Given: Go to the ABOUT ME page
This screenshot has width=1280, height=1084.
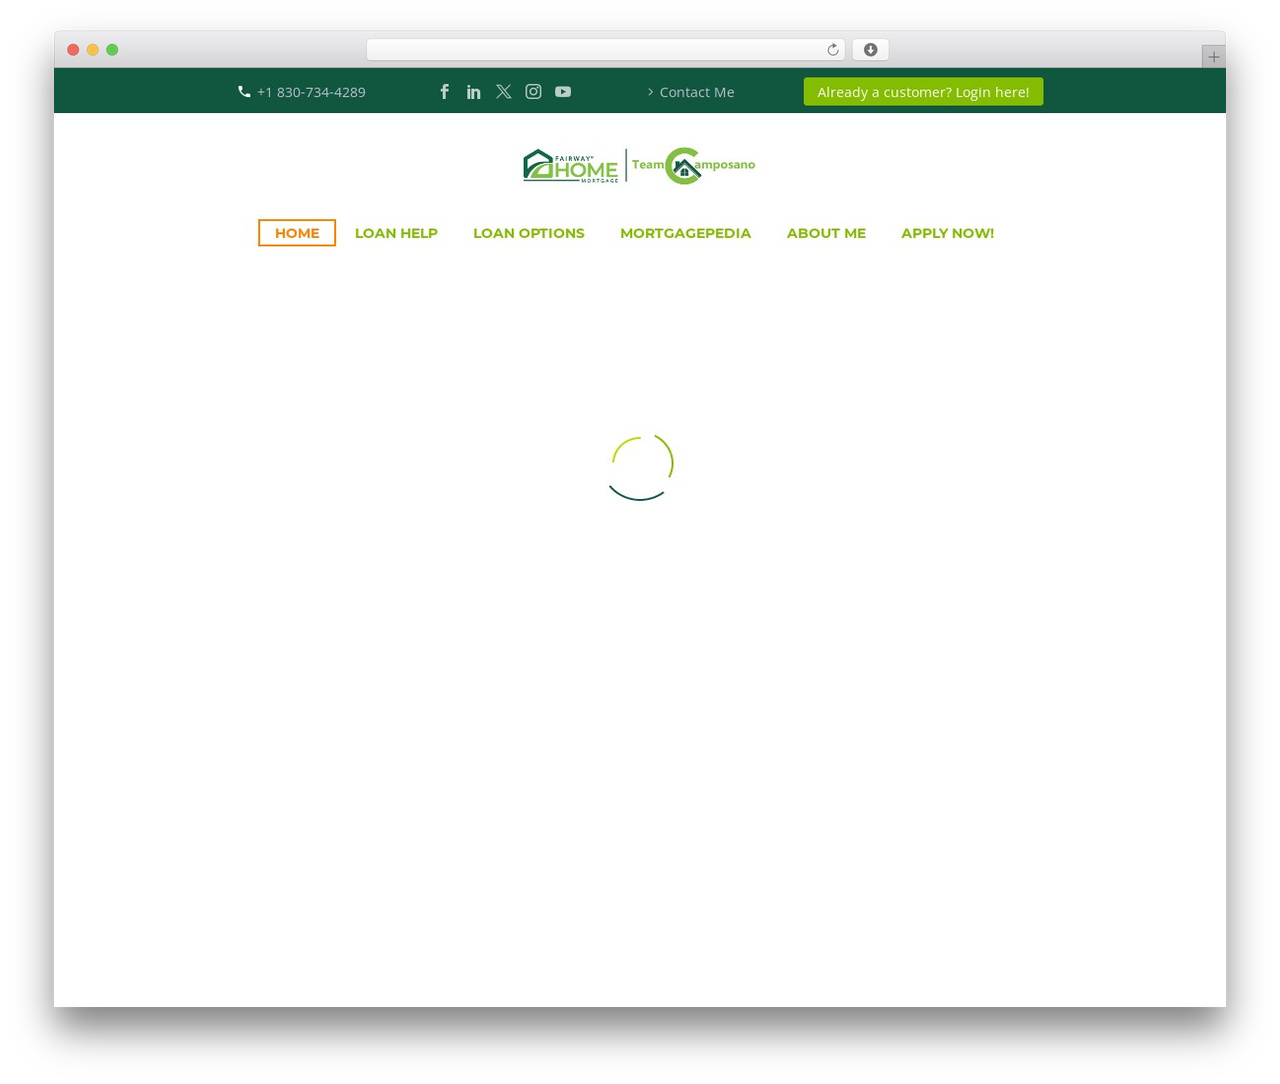Looking at the screenshot, I should coord(826,233).
